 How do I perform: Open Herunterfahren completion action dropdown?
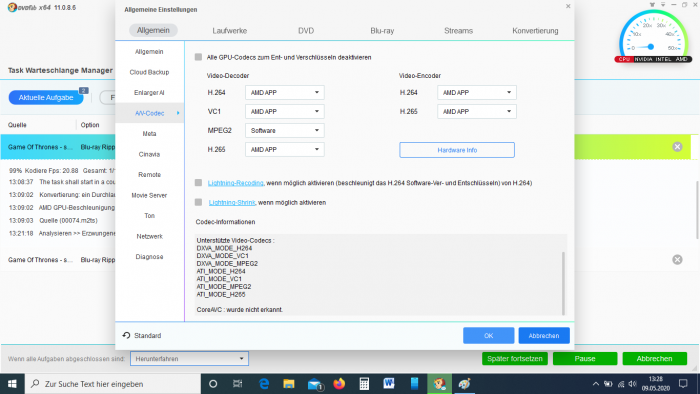(189, 358)
